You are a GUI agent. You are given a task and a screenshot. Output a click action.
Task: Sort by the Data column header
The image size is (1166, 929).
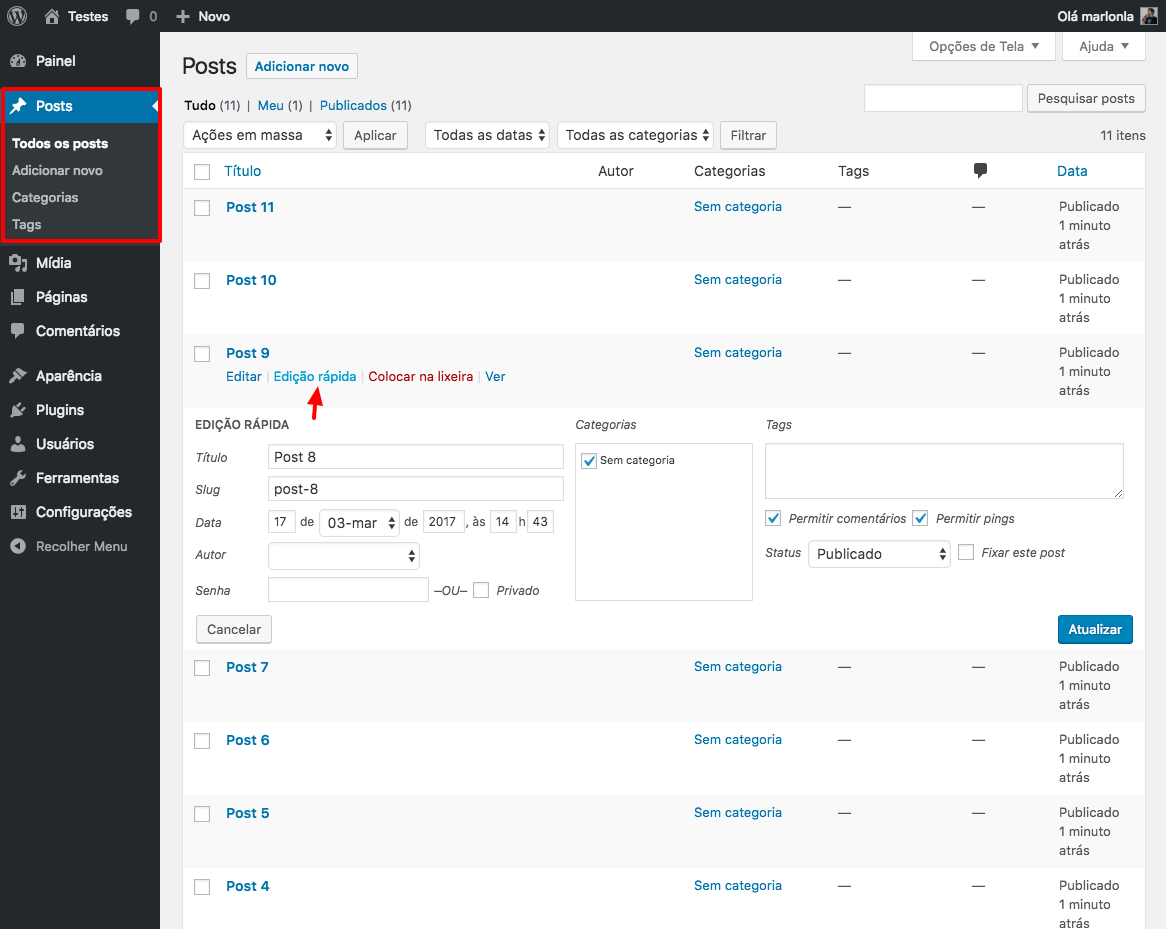[1072, 171]
